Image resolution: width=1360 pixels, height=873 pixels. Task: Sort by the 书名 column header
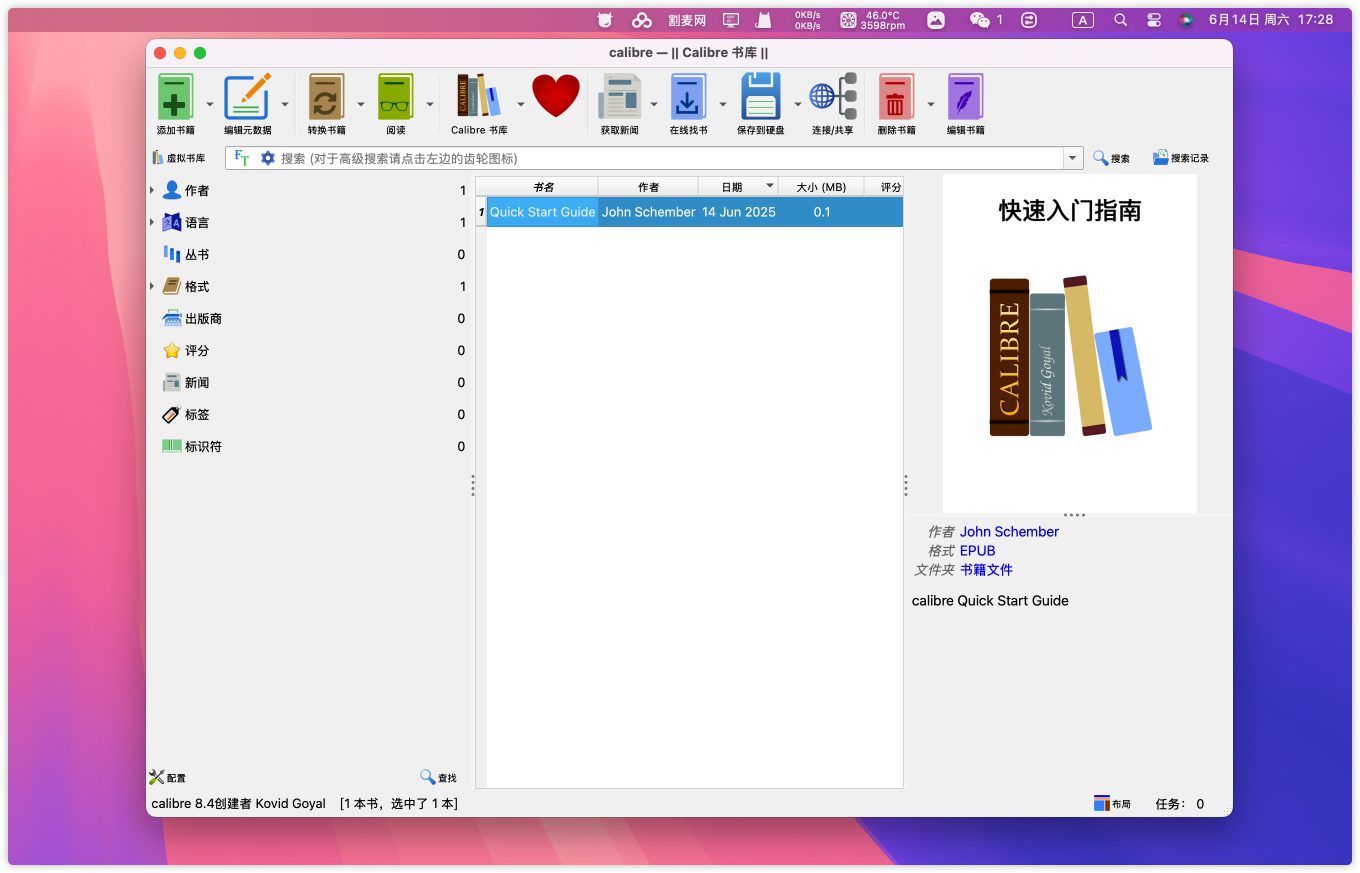click(542, 187)
